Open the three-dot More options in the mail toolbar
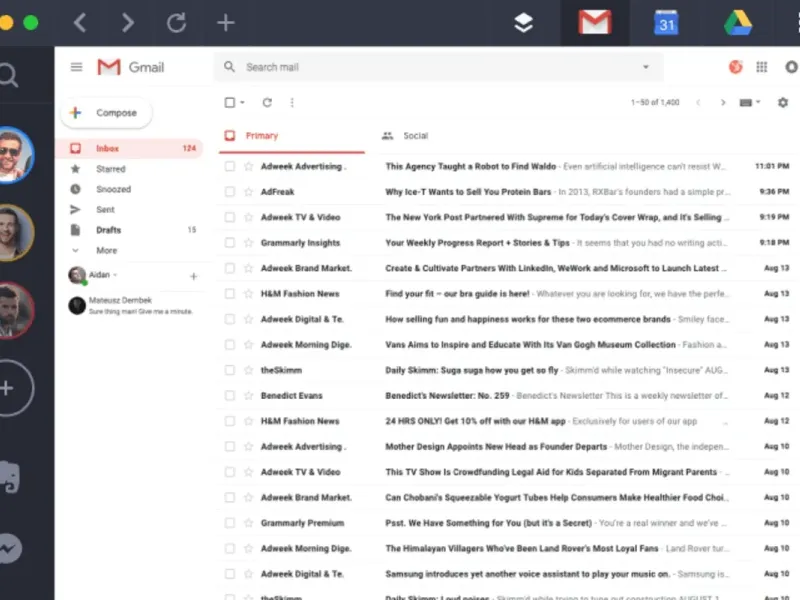The height and width of the screenshot is (600, 800). (292, 103)
